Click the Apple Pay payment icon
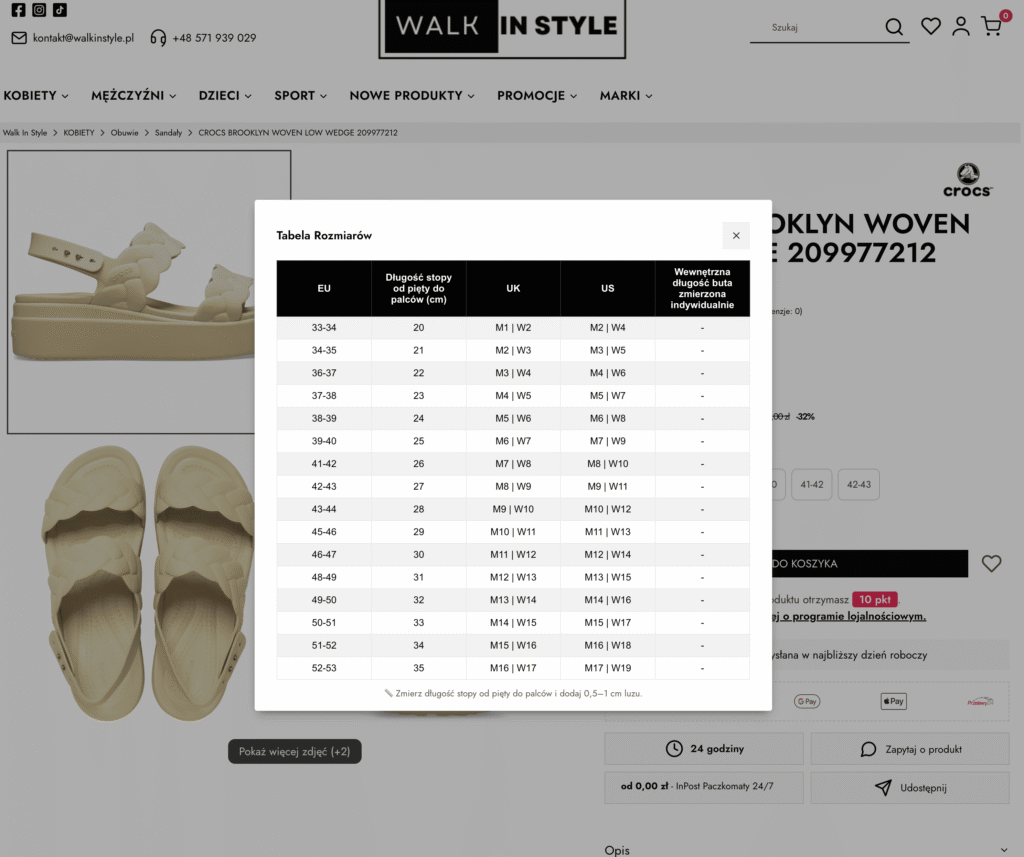This screenshot has height=857, width=1024. pyautogui.click(x=893, y=701)
